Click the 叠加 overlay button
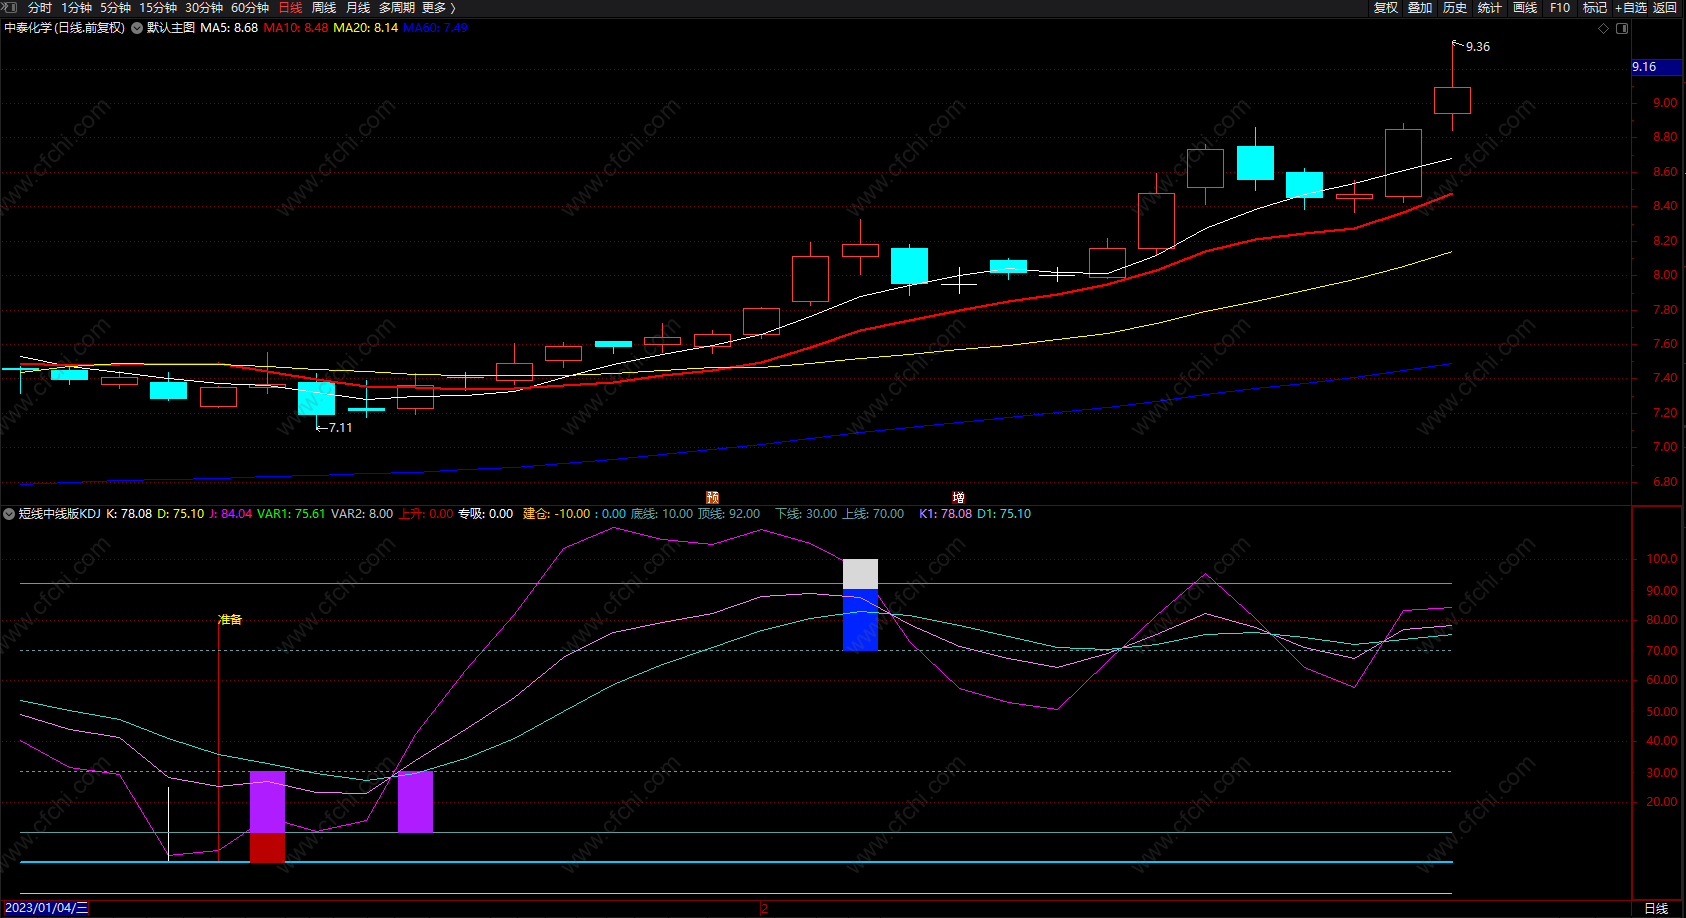 [1420, 8]
